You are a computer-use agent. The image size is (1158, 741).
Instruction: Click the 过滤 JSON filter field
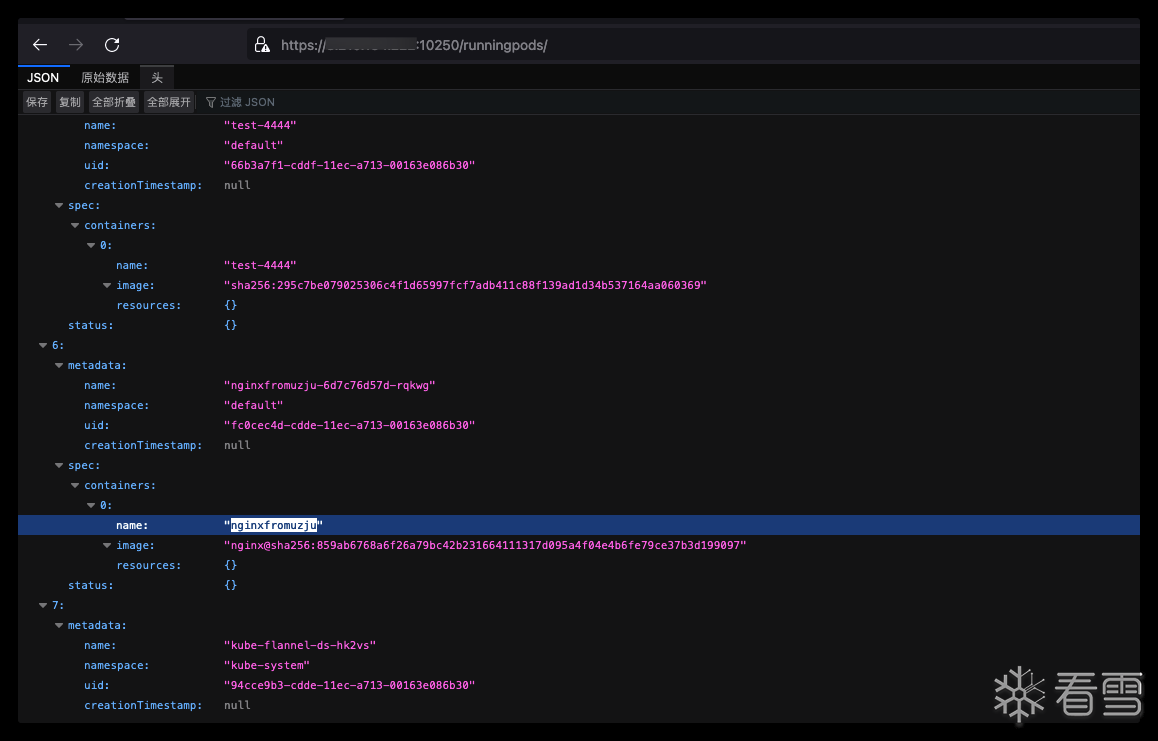[x=247, y=102]
